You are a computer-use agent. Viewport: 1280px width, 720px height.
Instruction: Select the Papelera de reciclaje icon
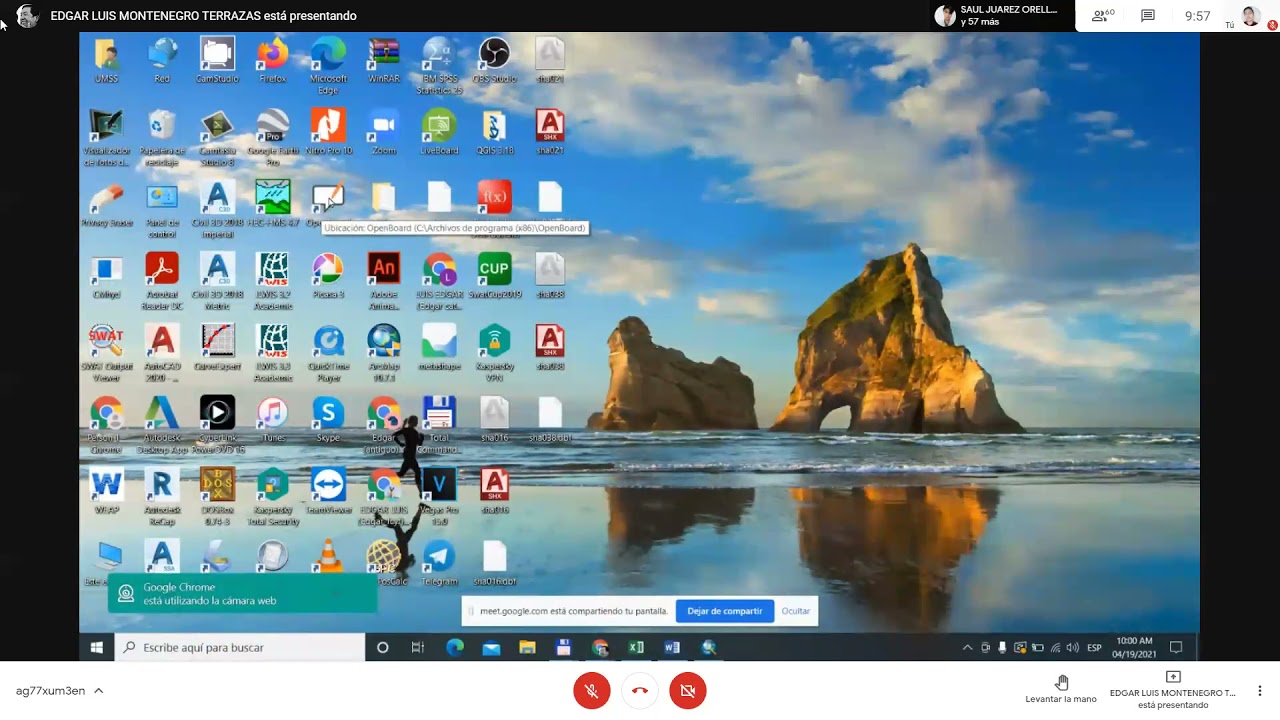(x=161, y=137)
